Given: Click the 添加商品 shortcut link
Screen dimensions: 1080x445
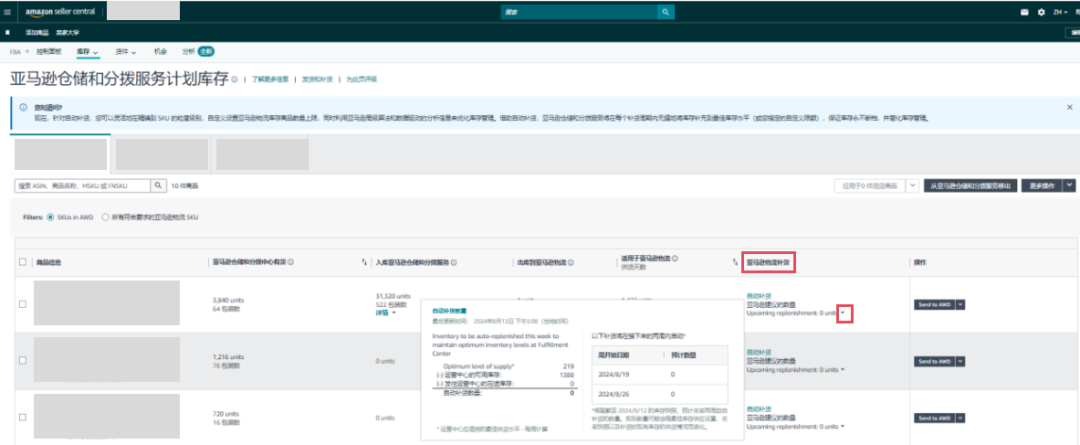Looking at the screenshot, I should (38, 32).
